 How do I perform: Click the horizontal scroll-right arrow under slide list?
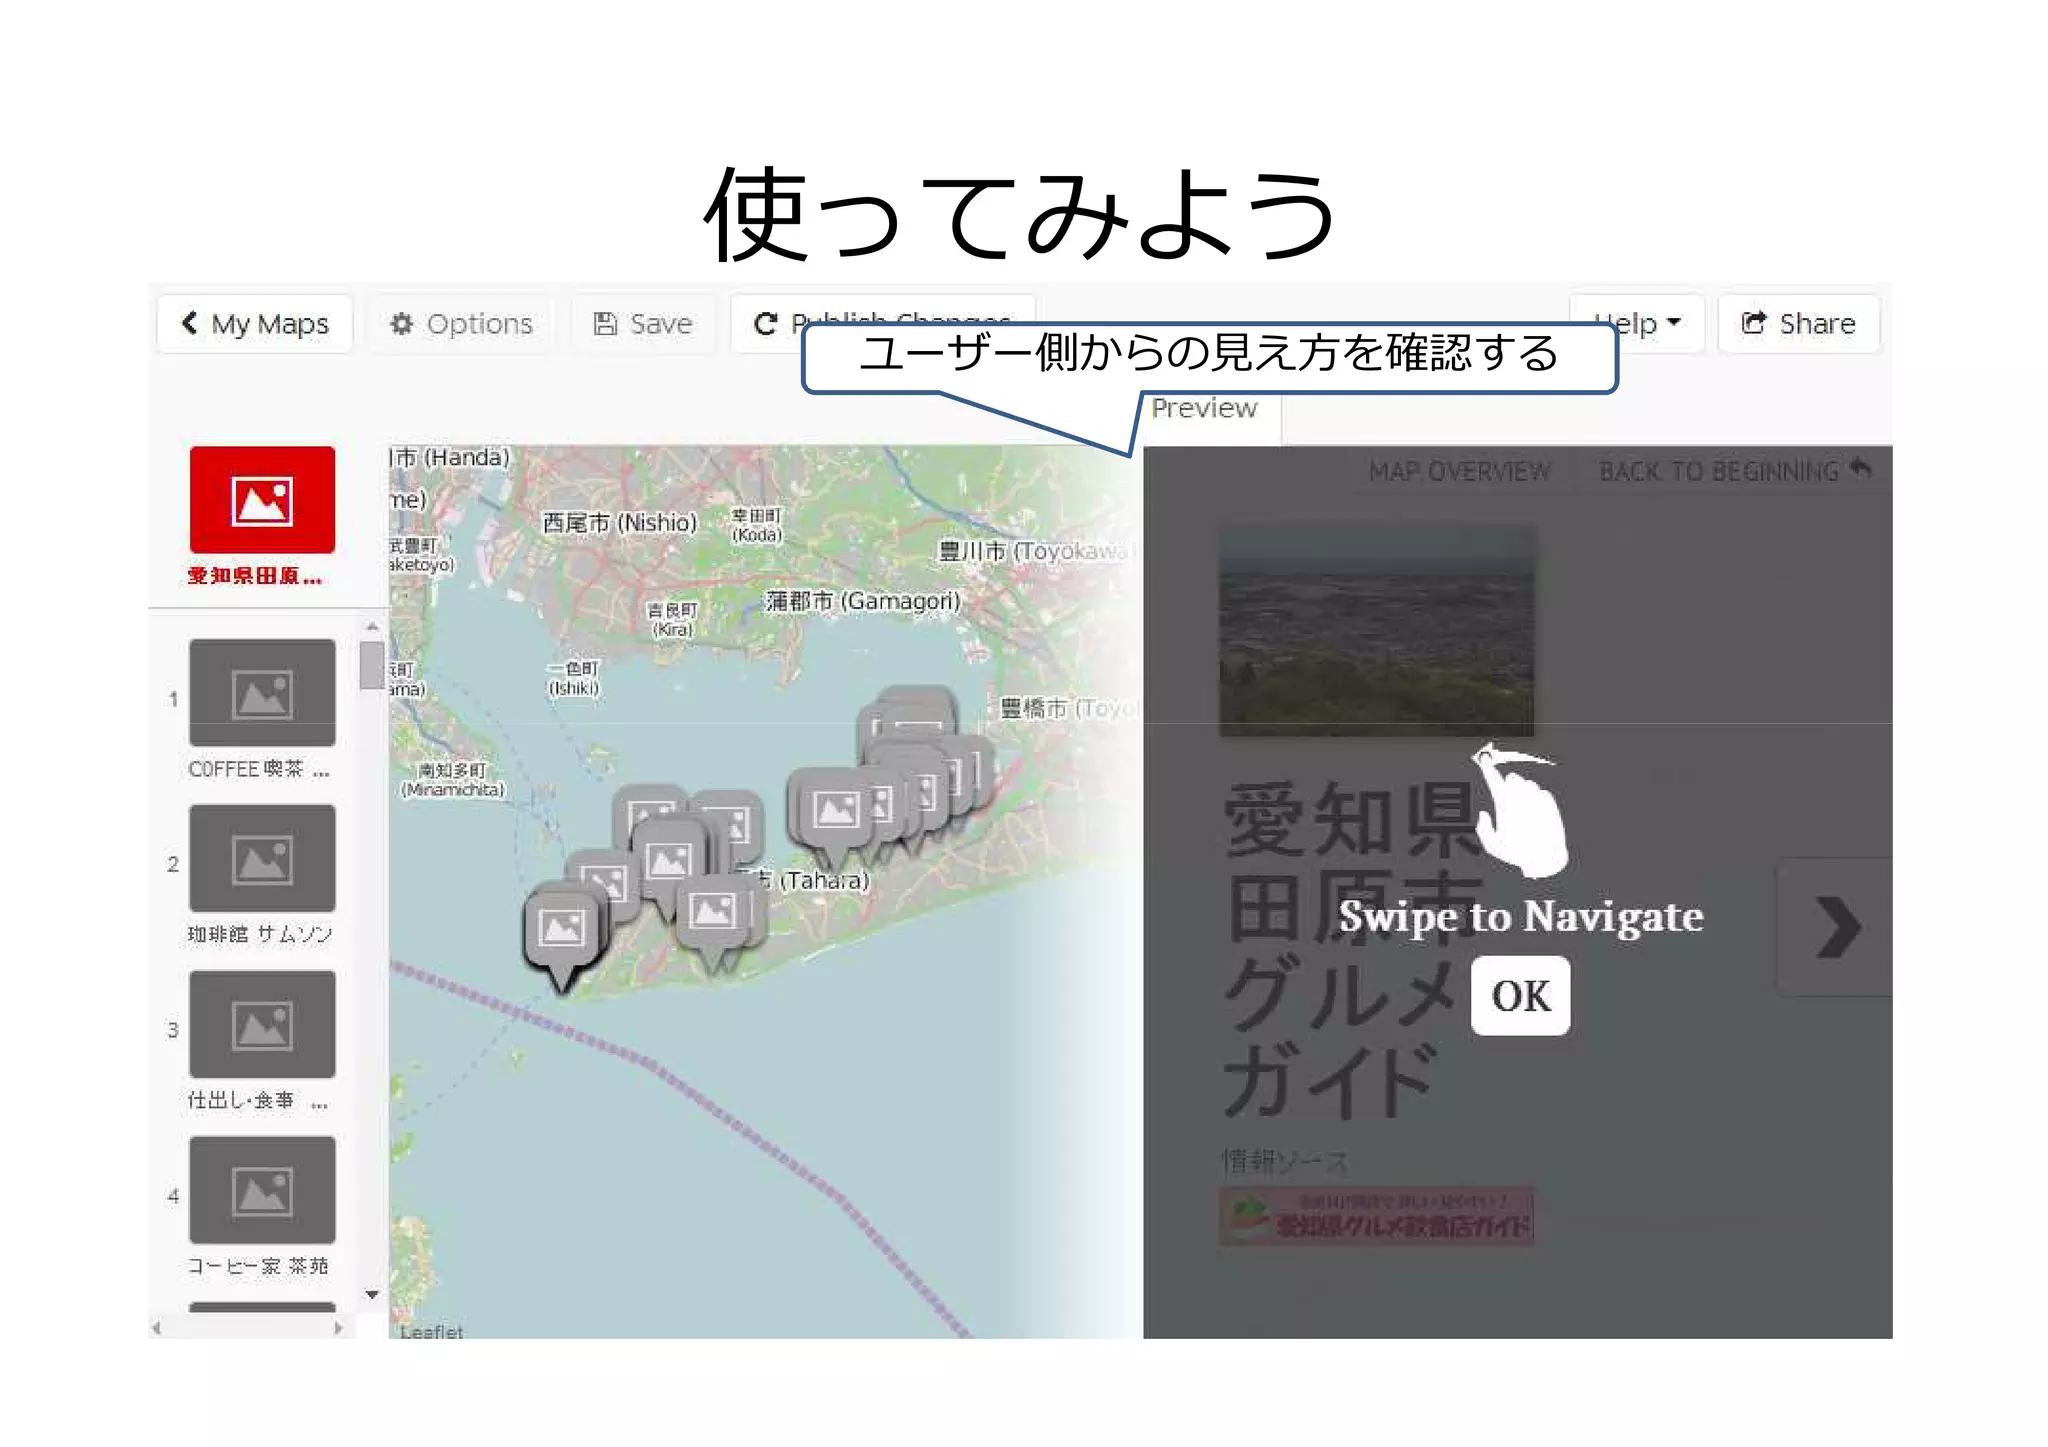point(338,1328)
